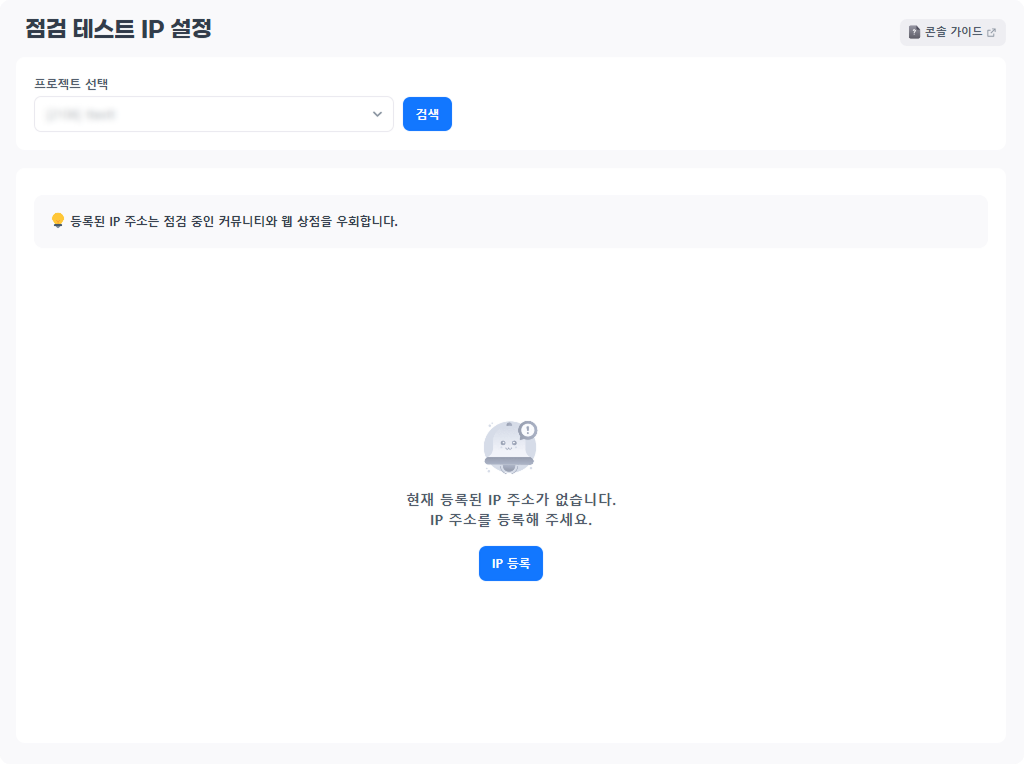Click the document icon in 콘솔 가이드

click(x=914, y=32)
